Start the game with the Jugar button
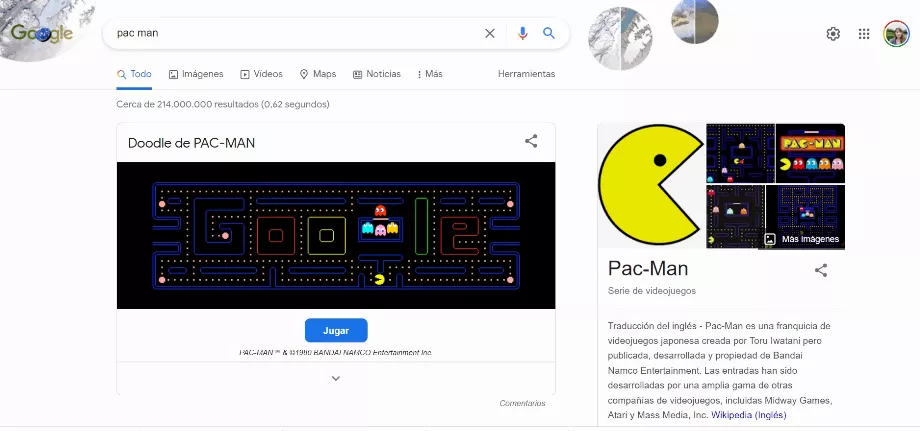This screenshot has height=431, width=920. pos(336,330)
